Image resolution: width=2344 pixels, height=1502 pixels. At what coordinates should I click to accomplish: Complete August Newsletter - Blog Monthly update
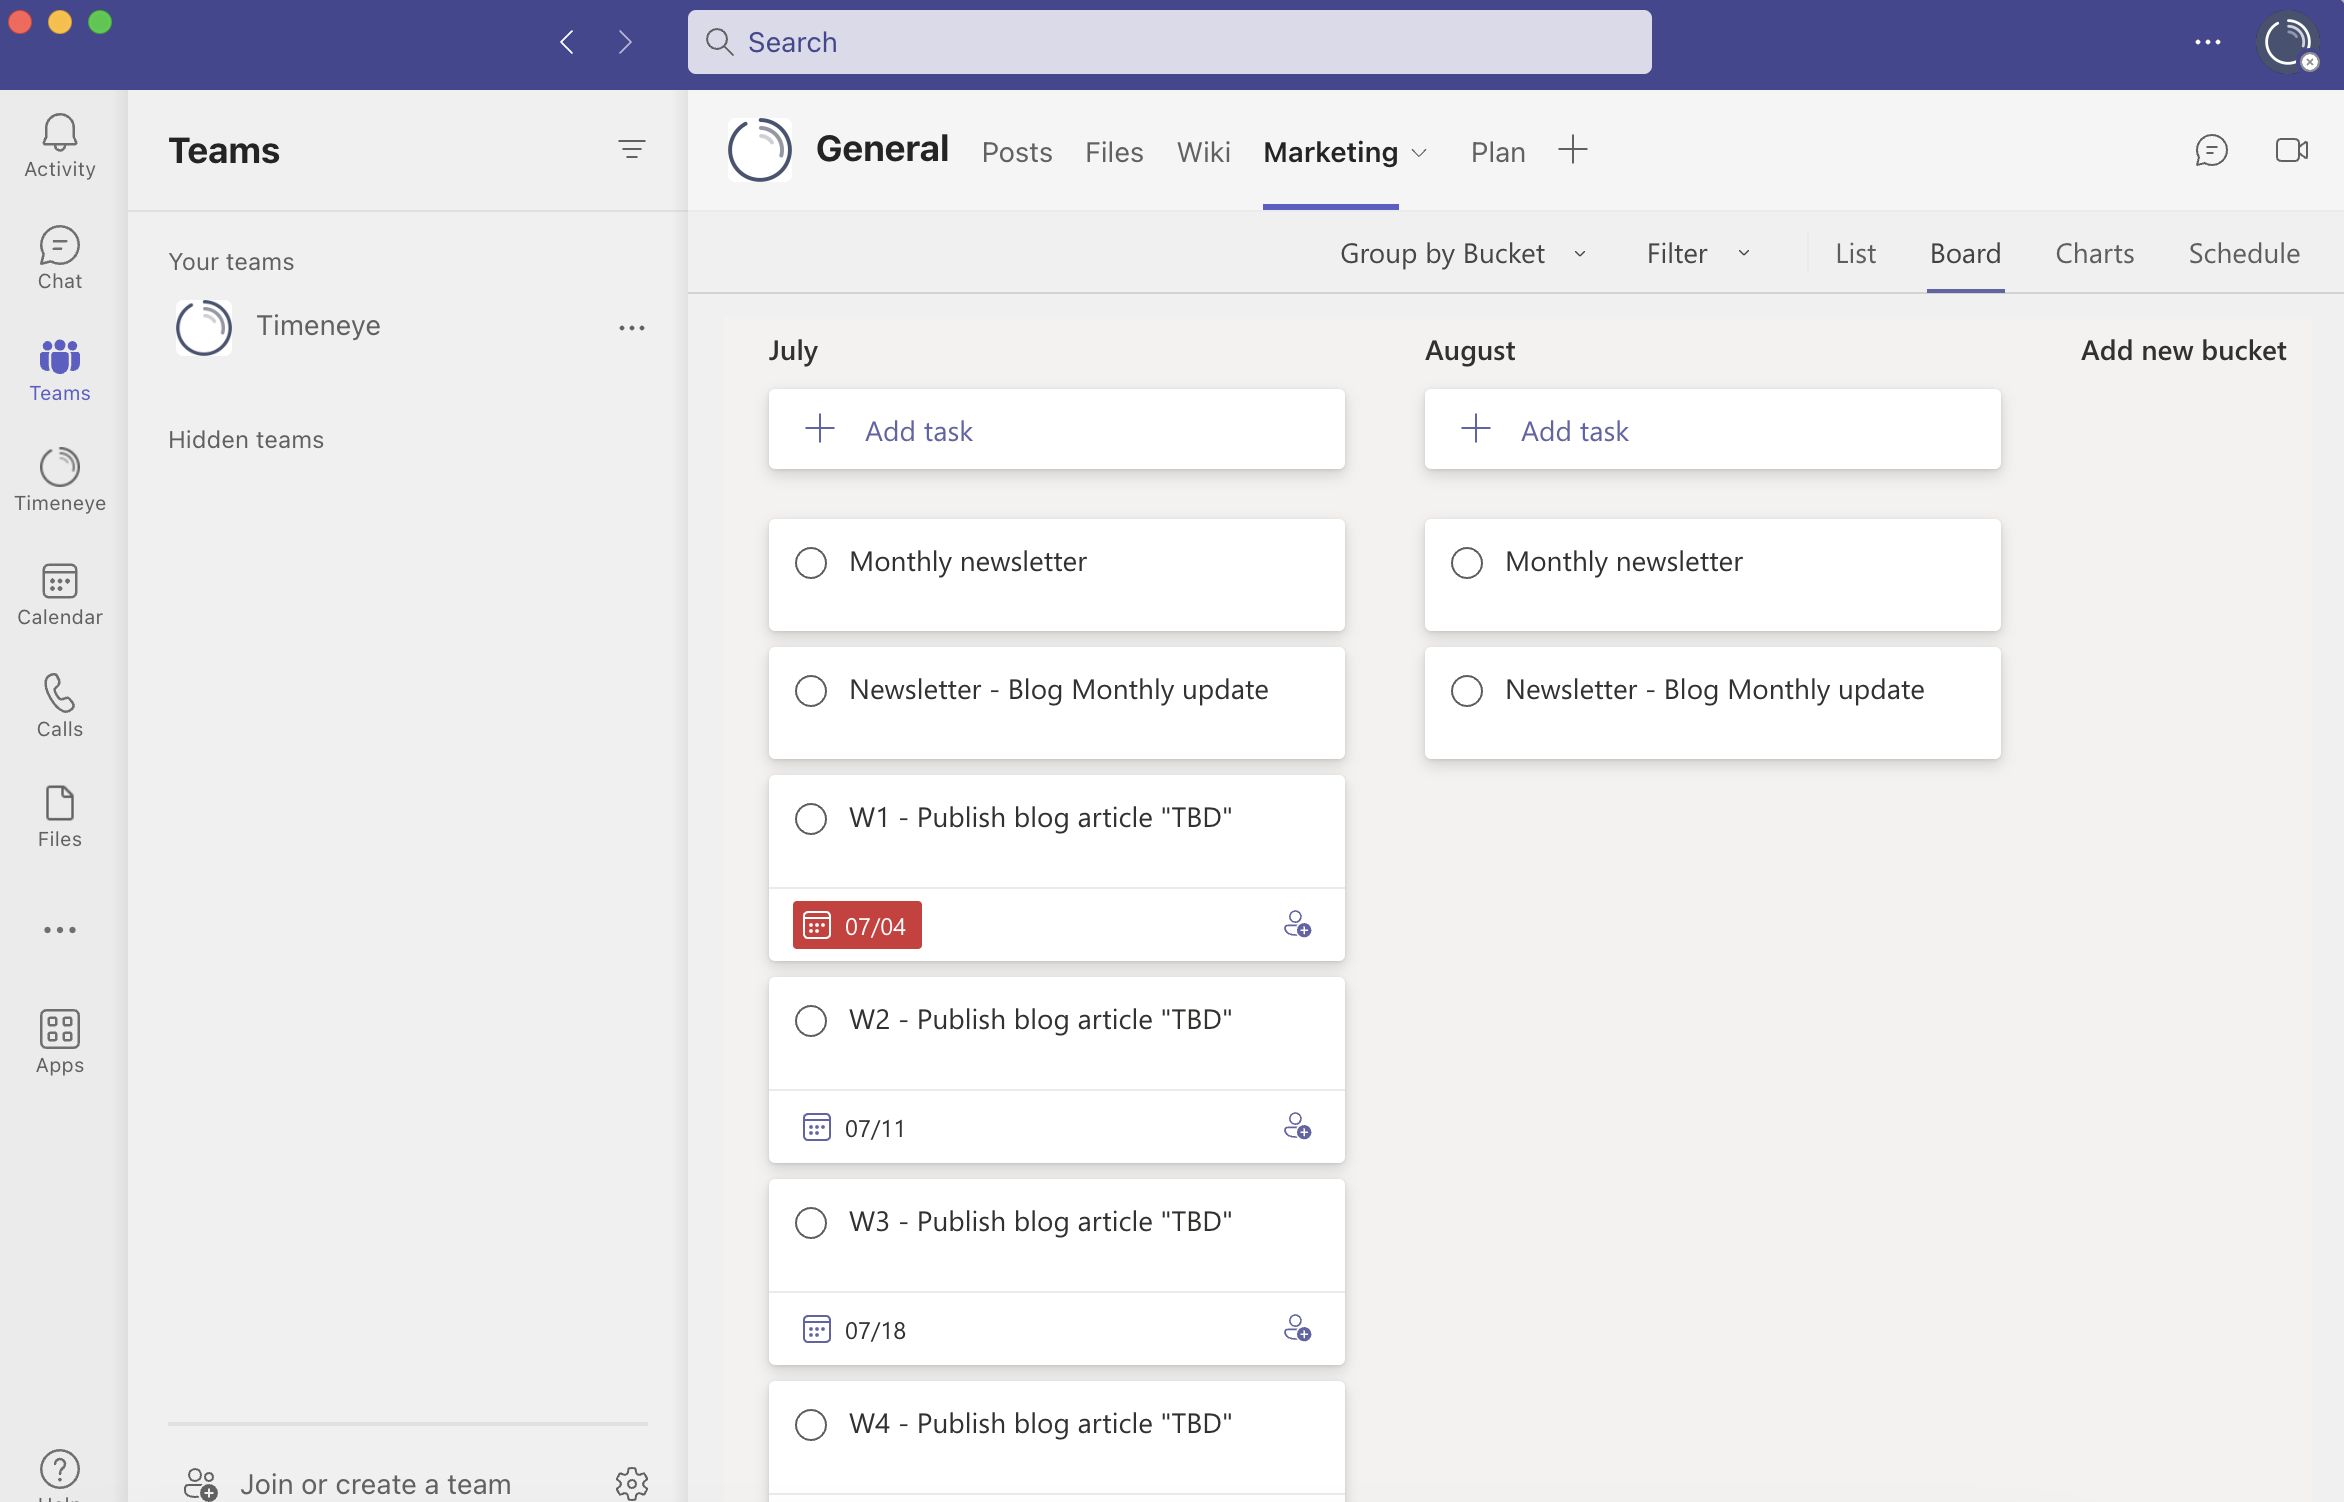pos(1467,691)
